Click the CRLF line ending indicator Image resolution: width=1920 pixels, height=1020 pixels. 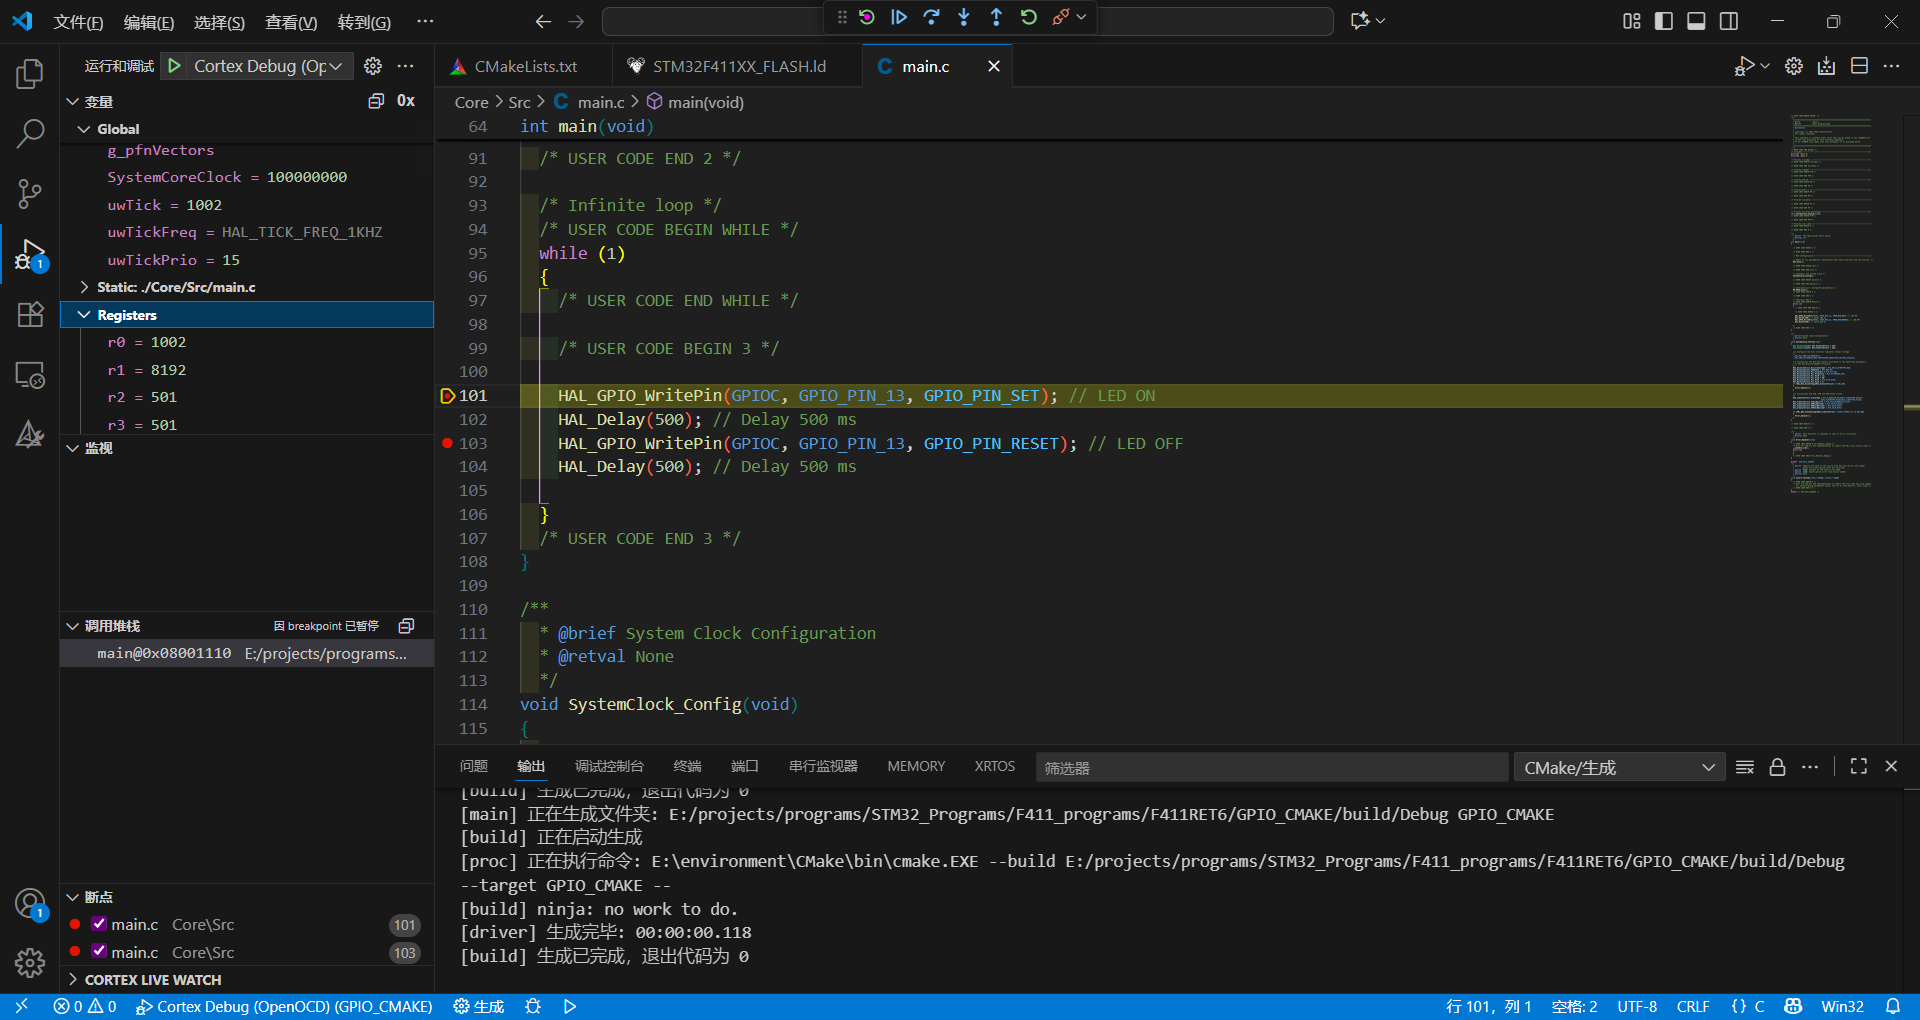click(x=1692, y=1006)
